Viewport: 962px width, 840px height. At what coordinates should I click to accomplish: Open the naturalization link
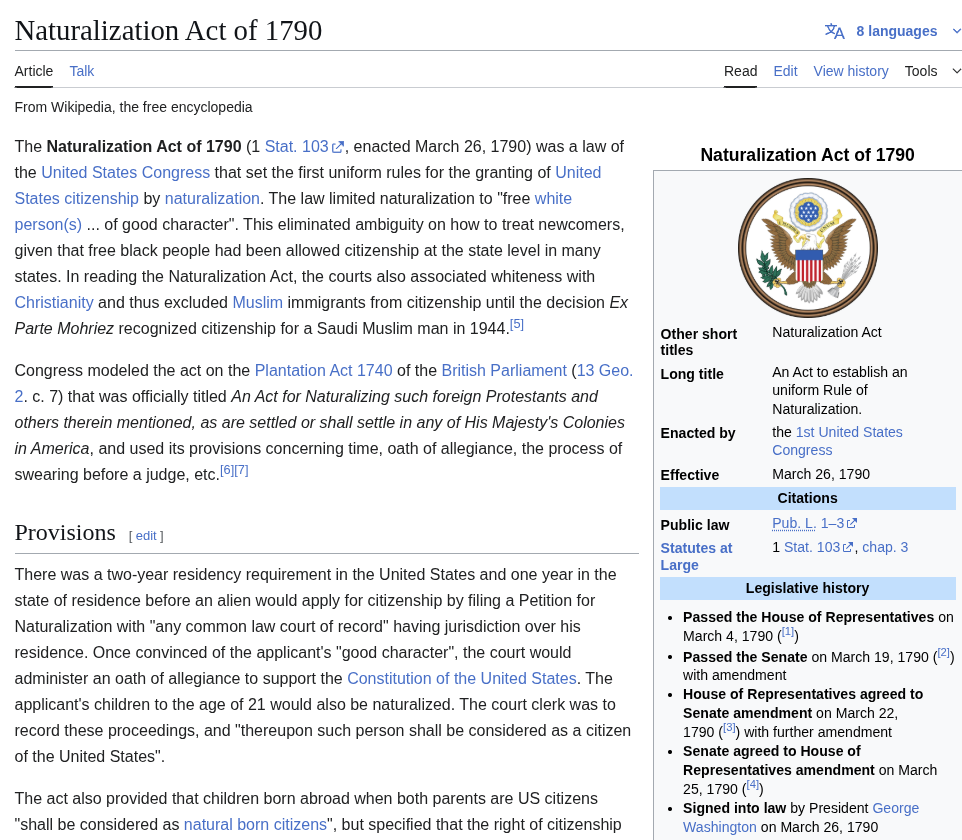[x=212, y=199]
